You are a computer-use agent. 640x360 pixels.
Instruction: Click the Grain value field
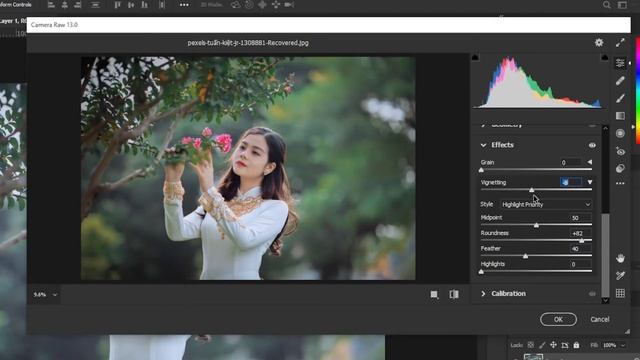click(571, 162)
